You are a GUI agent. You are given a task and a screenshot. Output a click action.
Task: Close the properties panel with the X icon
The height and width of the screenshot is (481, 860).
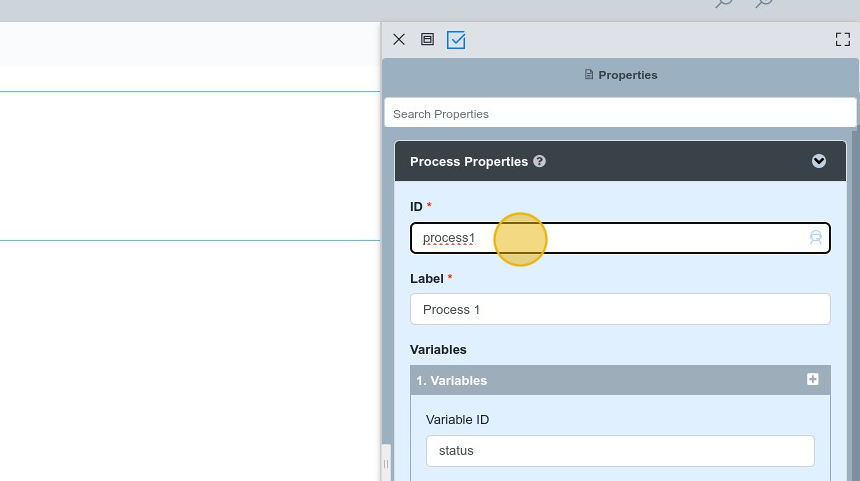click(x=399, y=39)
